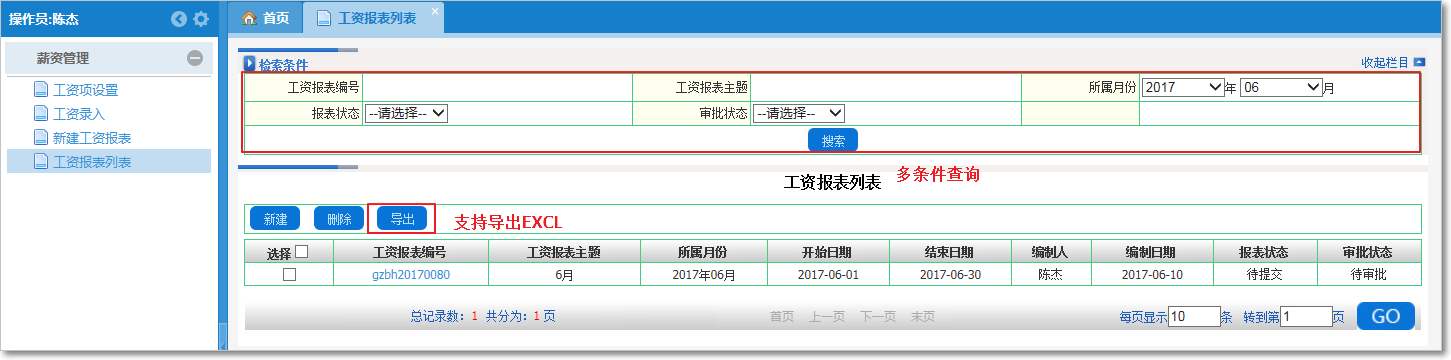Image resolution: width=1451 pixels, height=360 pixels.
Task: Click the 上一页 pagination link
Action: (827, 316)
